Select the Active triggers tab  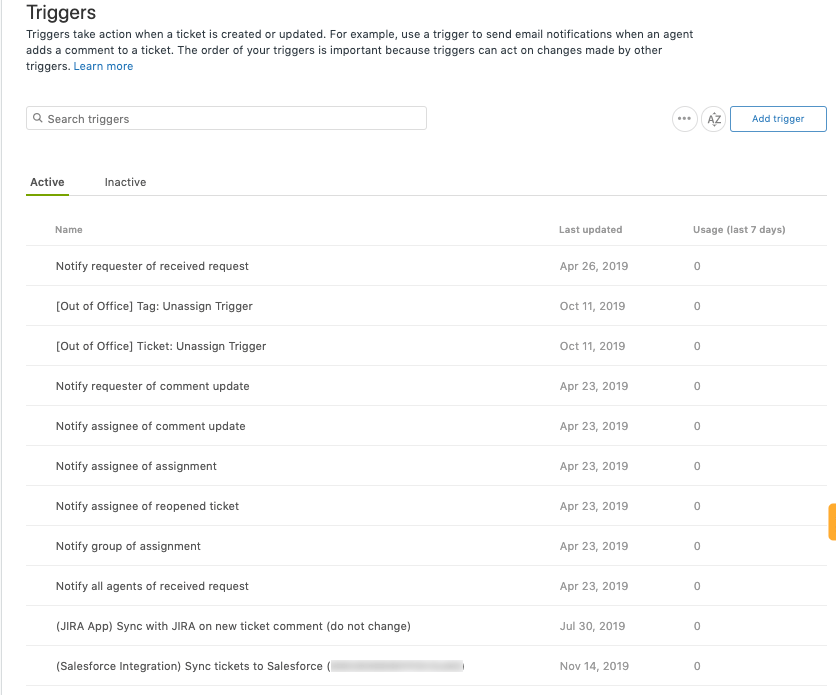(x=47, y=182)
